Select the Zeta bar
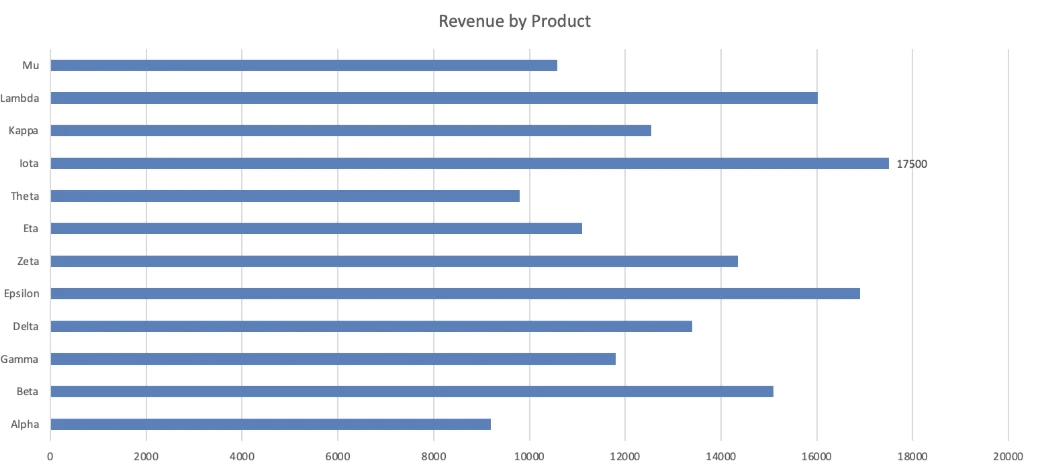 (x=395, y=261)
